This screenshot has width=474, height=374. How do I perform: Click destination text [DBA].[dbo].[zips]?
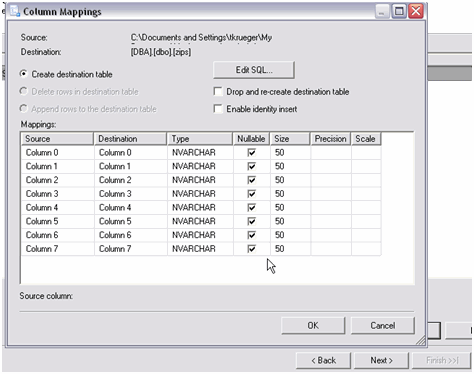[x=161, y=52]
